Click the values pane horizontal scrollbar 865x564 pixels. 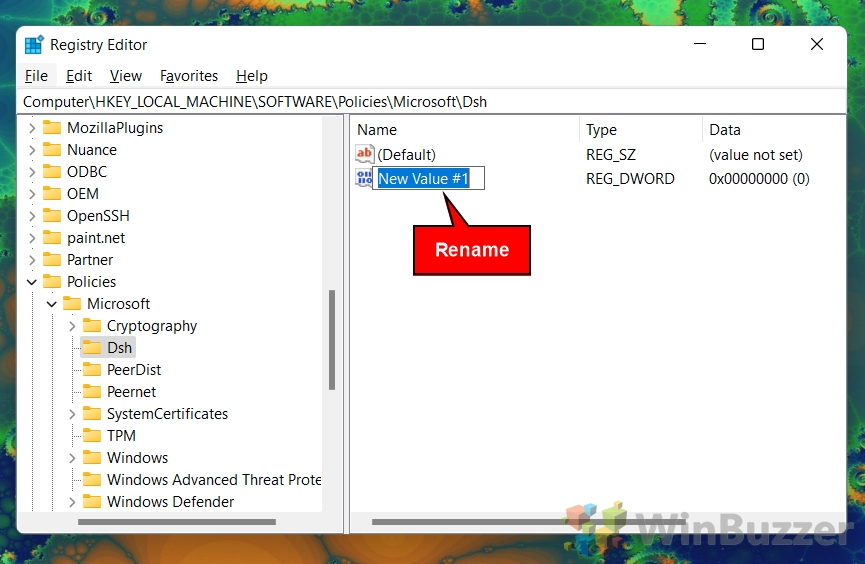click(x=528, y=522)
